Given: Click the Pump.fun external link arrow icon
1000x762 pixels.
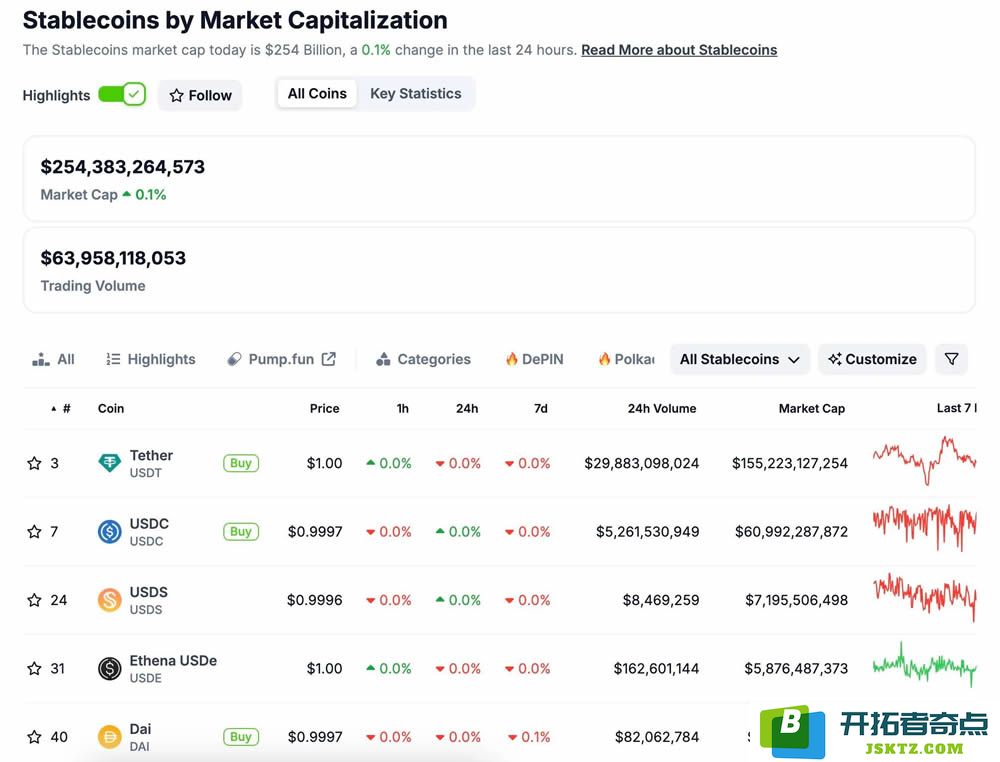Looking at the screenshot, I should point(328,359).
